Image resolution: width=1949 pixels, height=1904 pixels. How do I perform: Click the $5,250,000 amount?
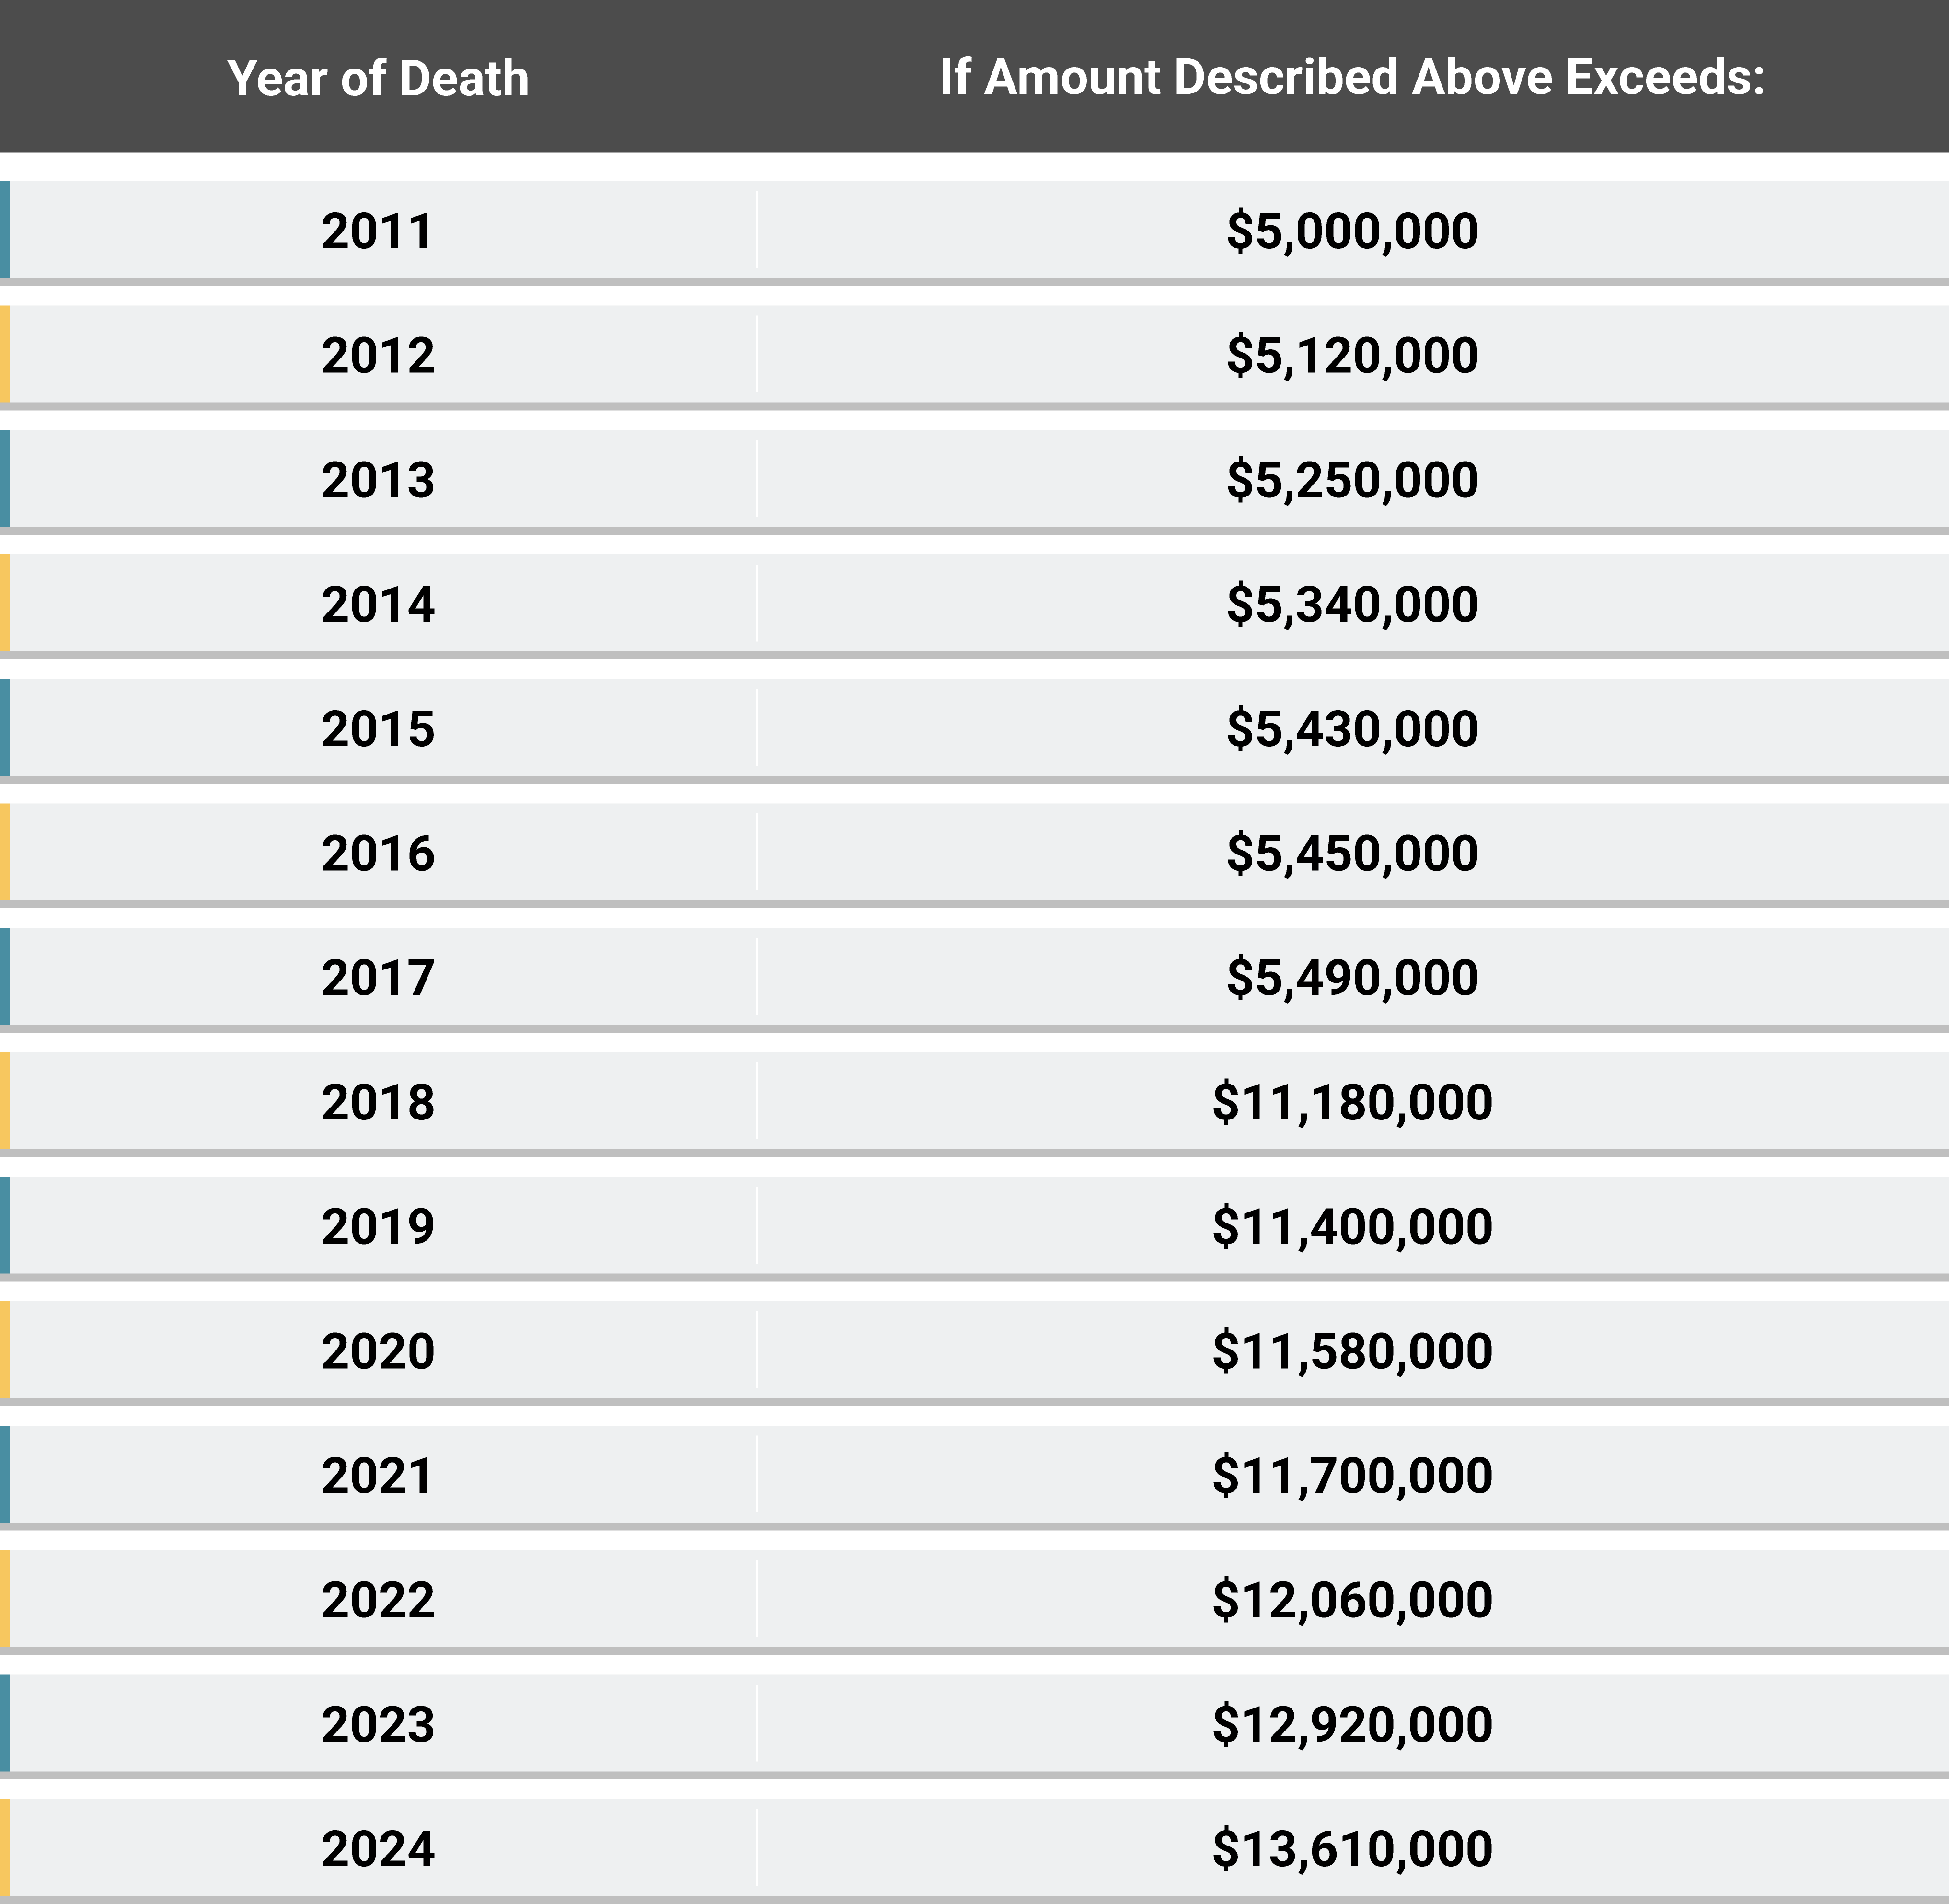coord(1352,480)
